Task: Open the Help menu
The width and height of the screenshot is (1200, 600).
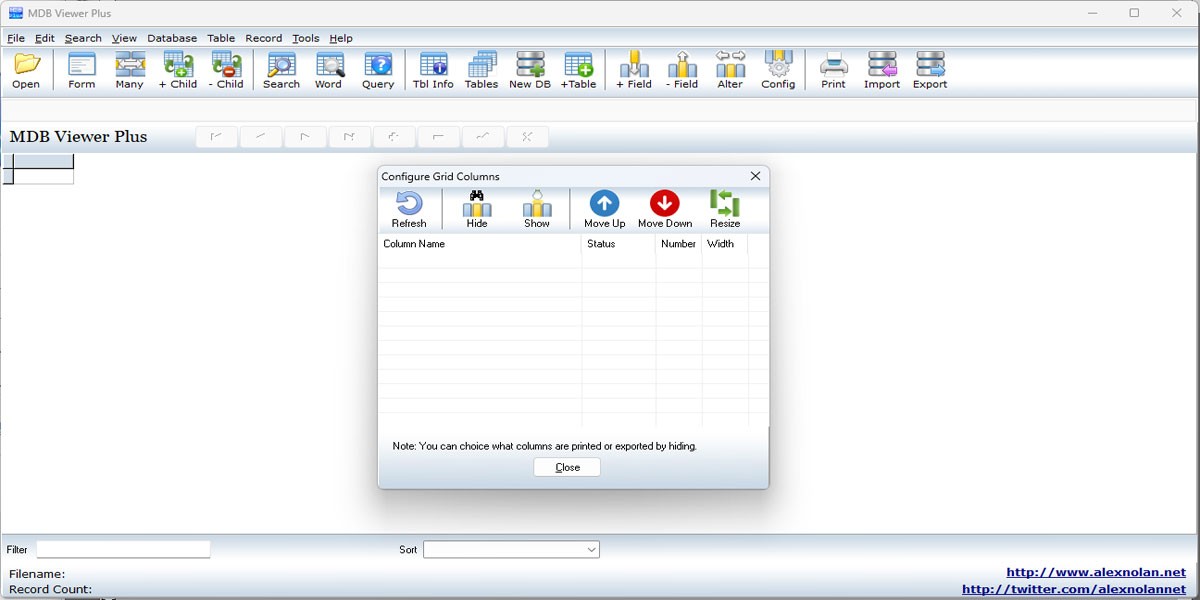Action: 341,38
